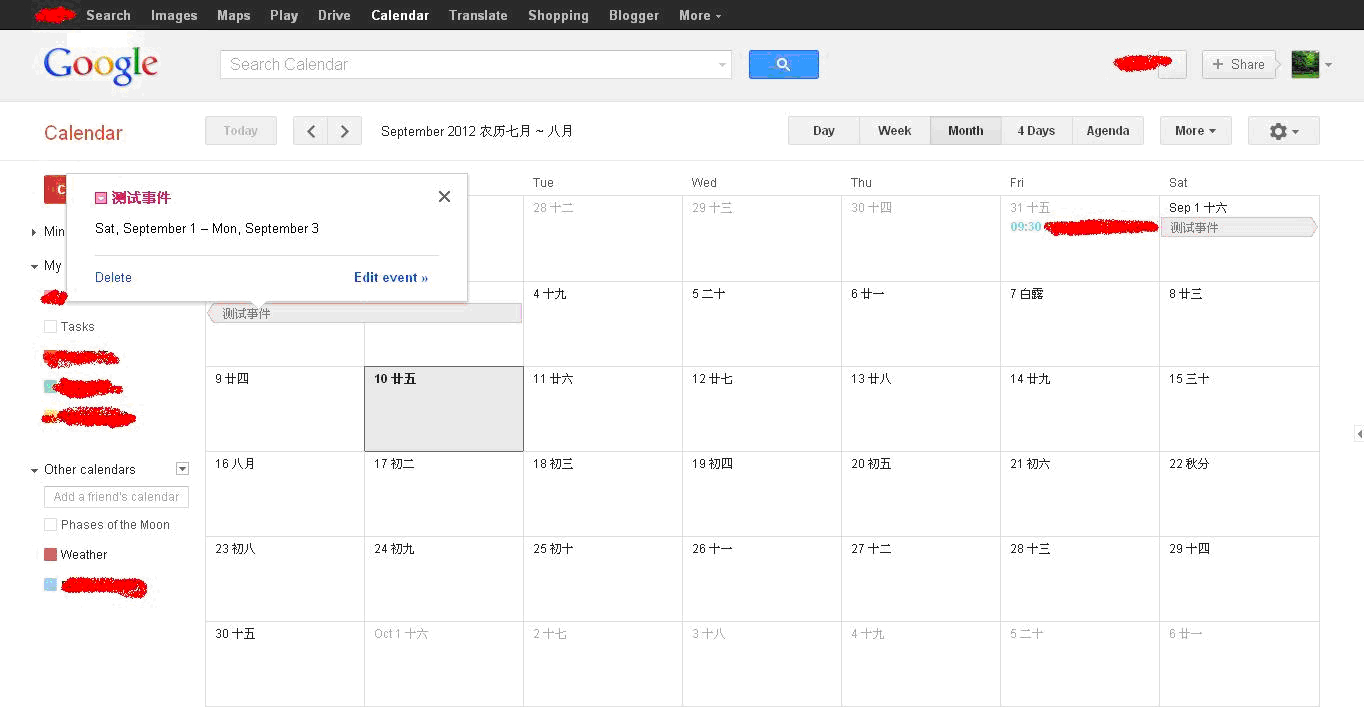Click the Share button
Image resolution: width=1364 pixels, height=707 pixels.
pyautogui.click(x=1239, y=64)
